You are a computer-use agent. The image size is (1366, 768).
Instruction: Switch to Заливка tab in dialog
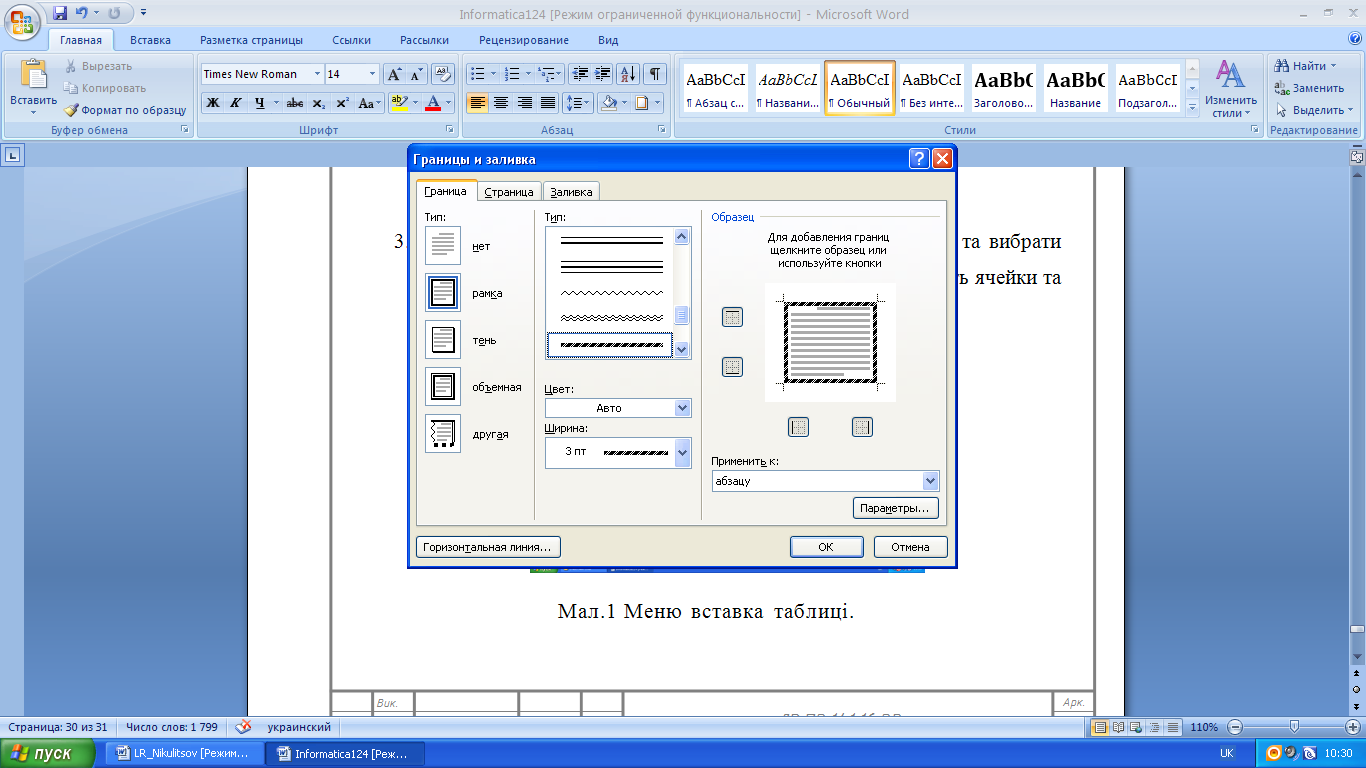coord(571,192)
